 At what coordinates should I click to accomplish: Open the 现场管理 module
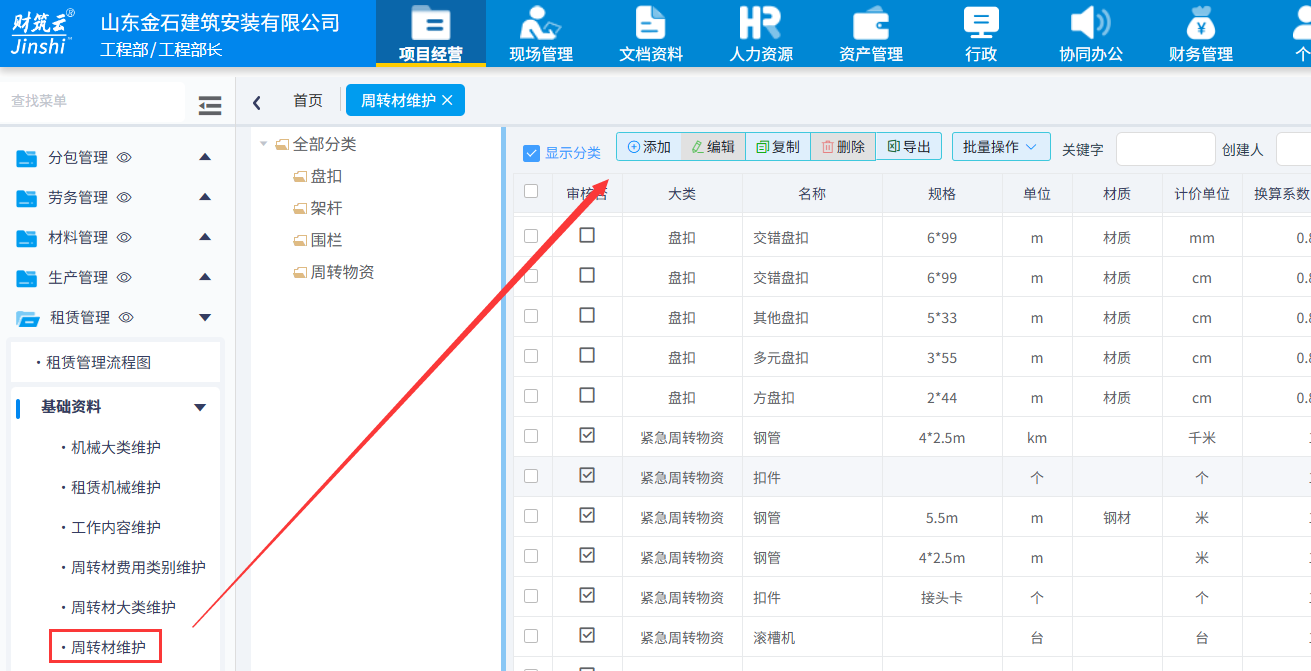click(541, 34)
